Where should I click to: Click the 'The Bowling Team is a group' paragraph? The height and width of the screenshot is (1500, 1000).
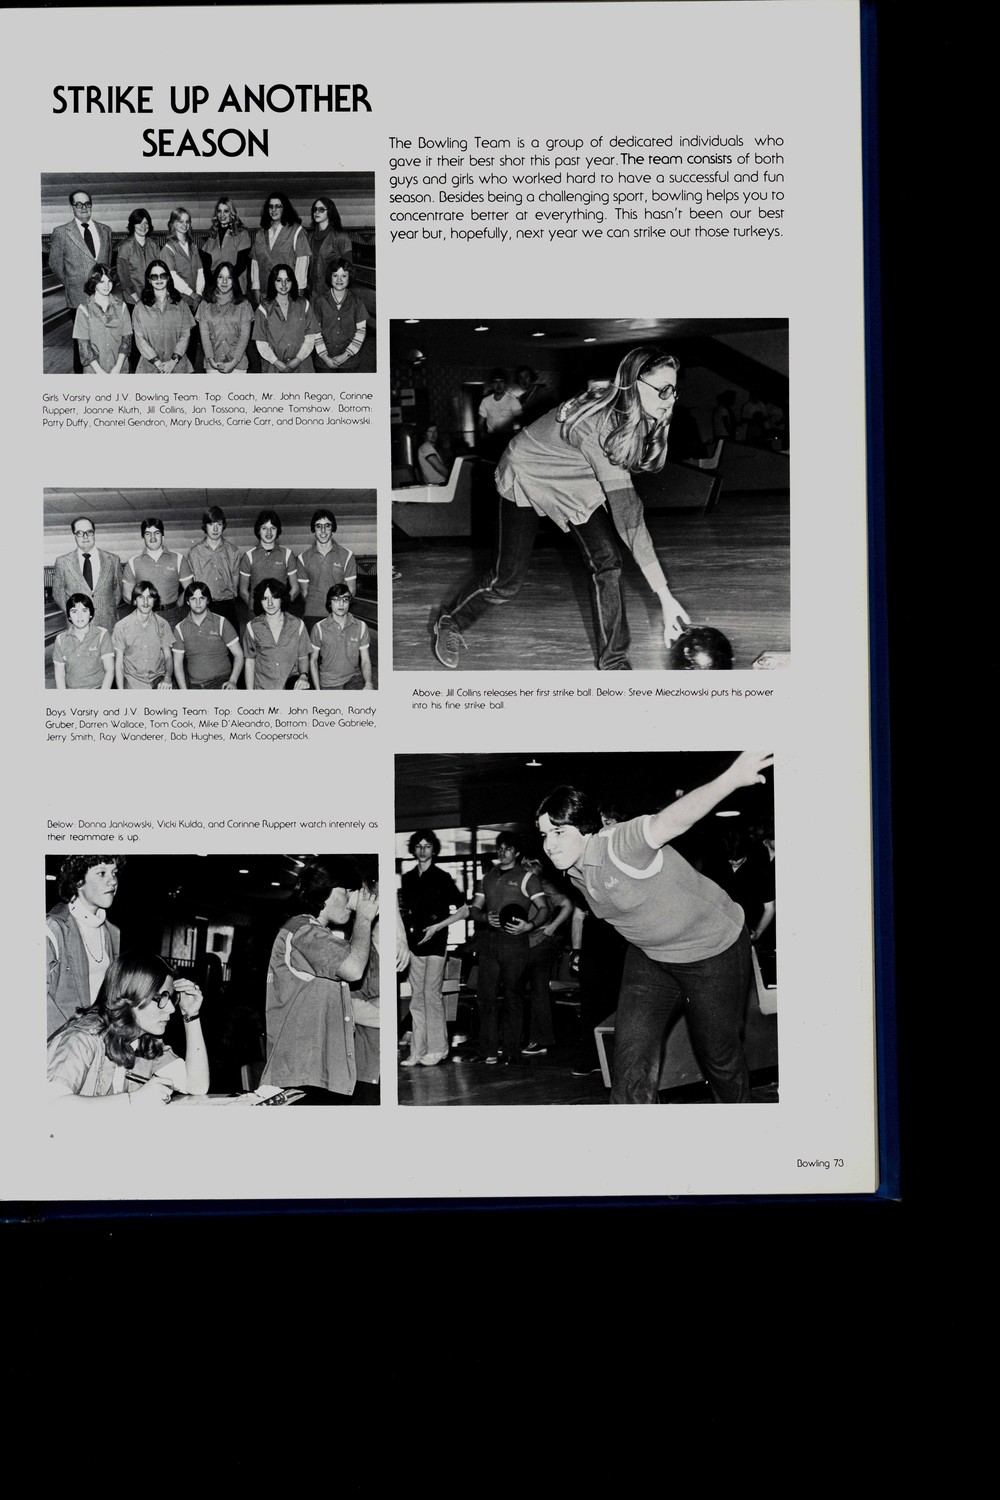pyautogui.click(x=586, y=187)
